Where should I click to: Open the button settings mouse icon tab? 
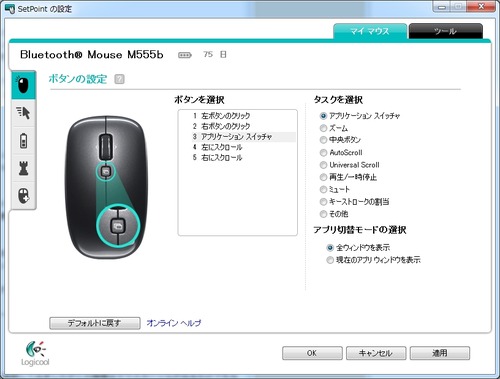tap(23, 85)
